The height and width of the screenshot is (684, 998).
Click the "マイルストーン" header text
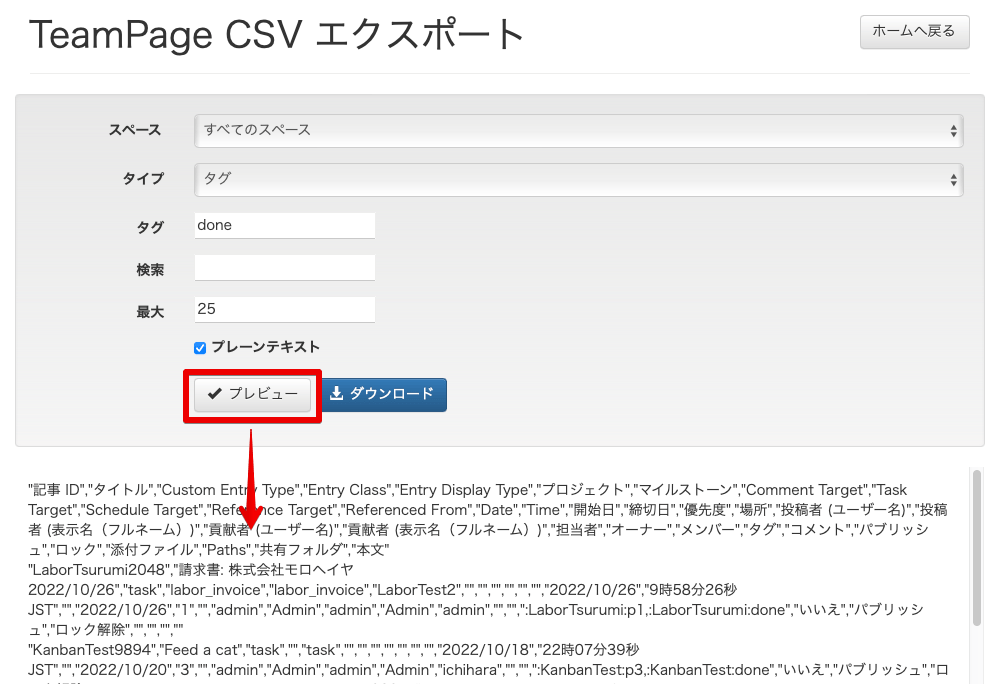[686, 490]
